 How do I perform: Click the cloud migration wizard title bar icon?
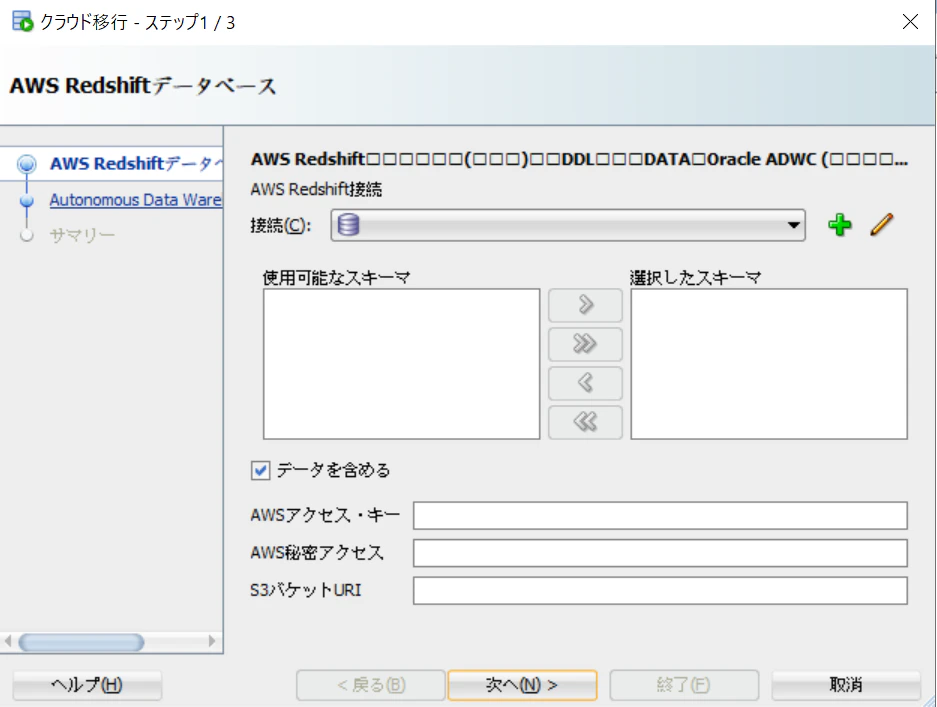(23, 22)
